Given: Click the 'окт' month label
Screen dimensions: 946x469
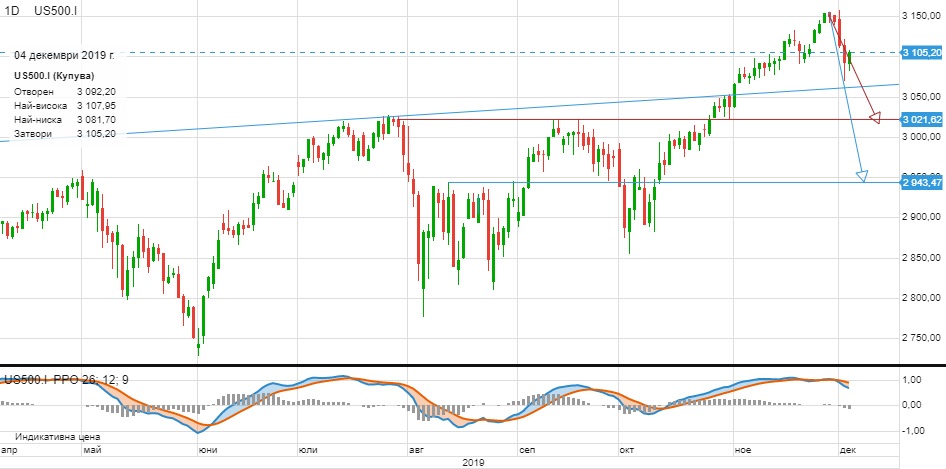Looking at the screenshot, I should (x=627, y=450).
